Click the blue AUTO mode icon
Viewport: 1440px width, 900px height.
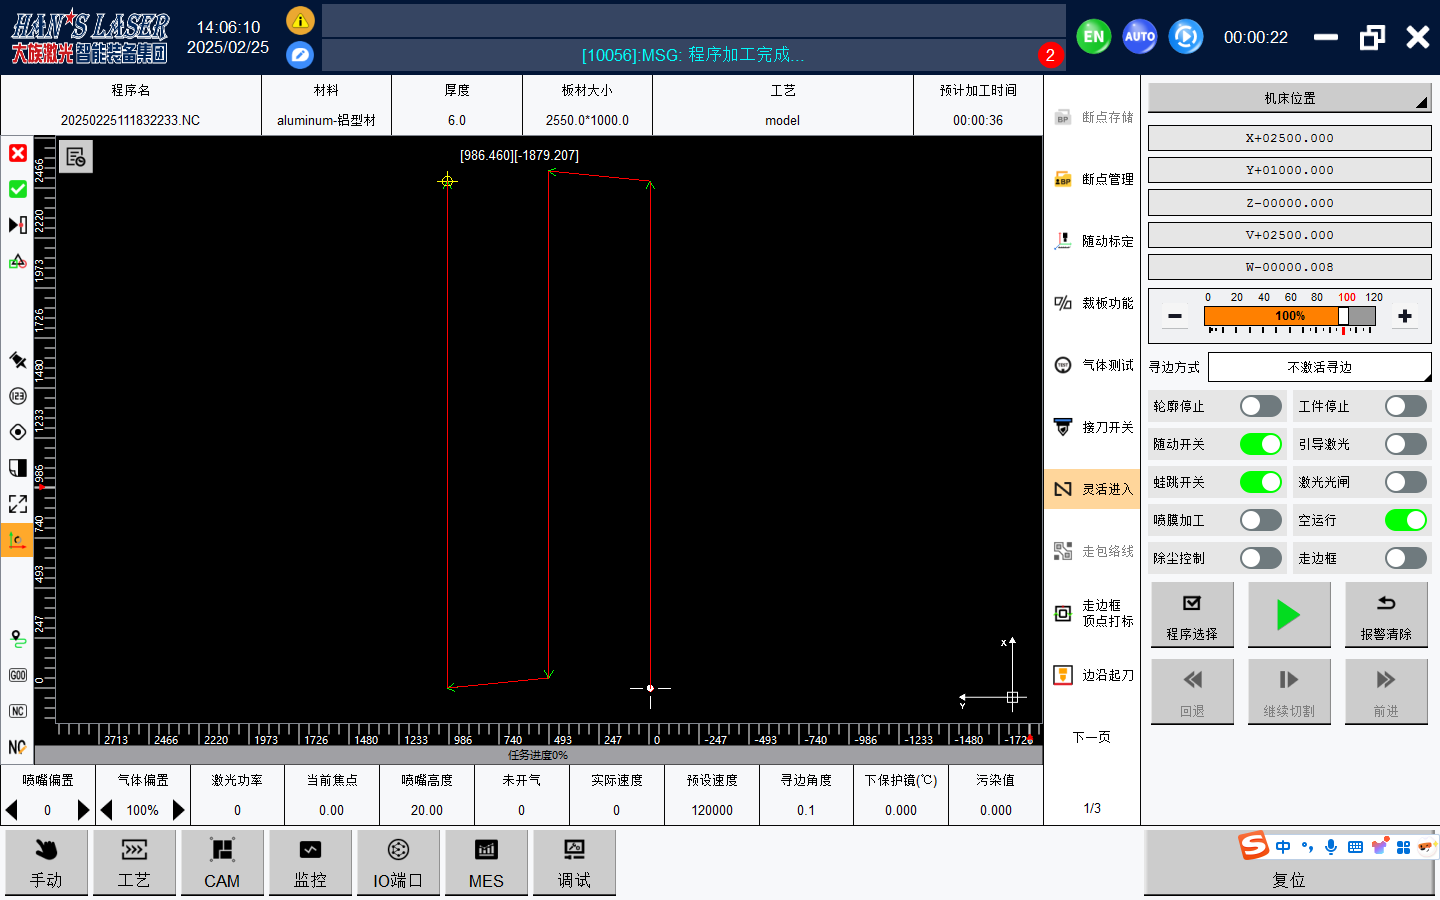coord(1139,37)
